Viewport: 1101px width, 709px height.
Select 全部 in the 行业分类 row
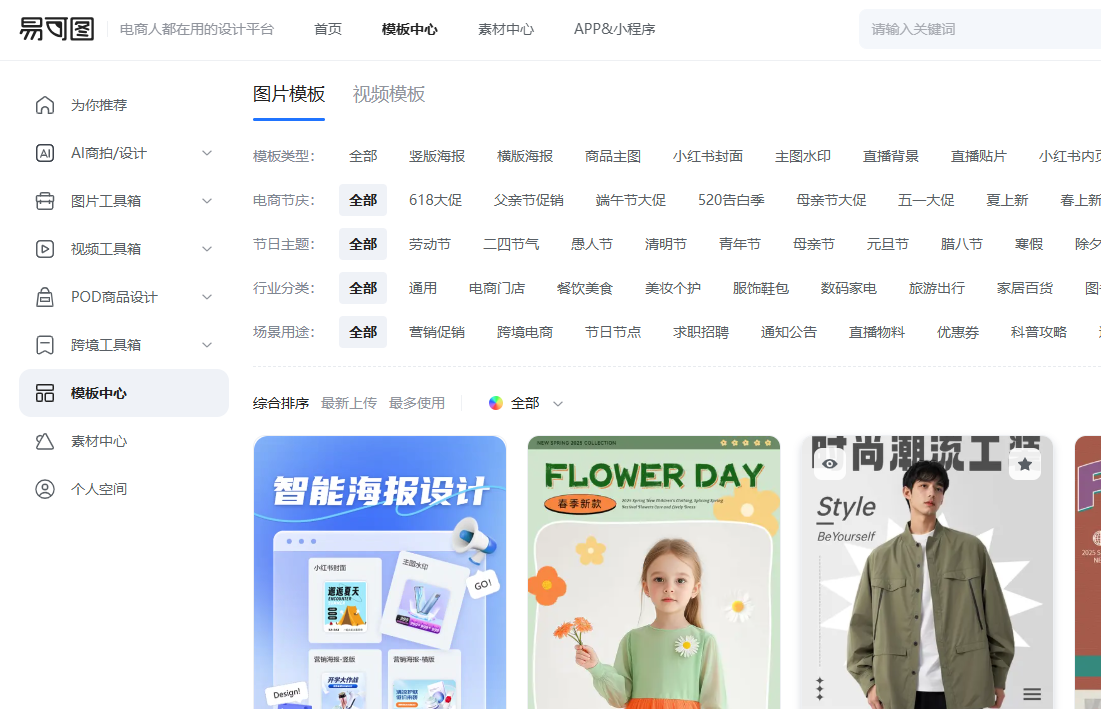pos(363,289)
